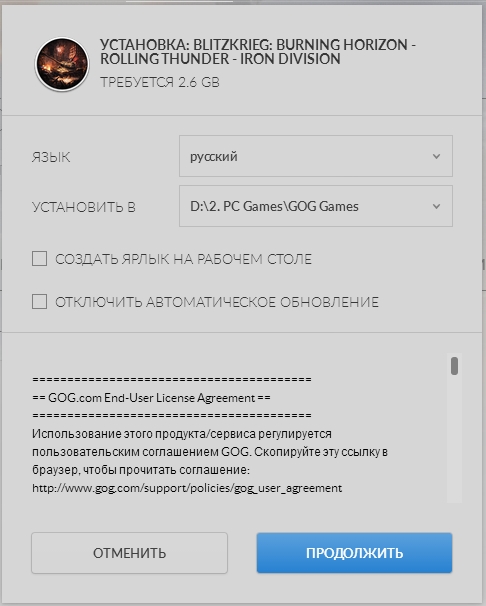Screen dimensions: 486x606
Task: Tick the disable automatic update checkbox
Action: point(39,301)
